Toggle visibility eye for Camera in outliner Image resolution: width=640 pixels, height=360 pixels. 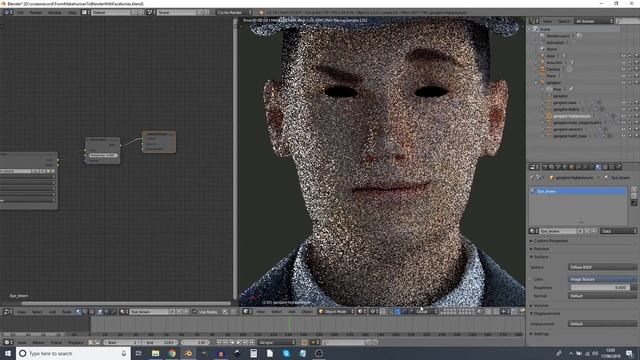tap(624, 69)
